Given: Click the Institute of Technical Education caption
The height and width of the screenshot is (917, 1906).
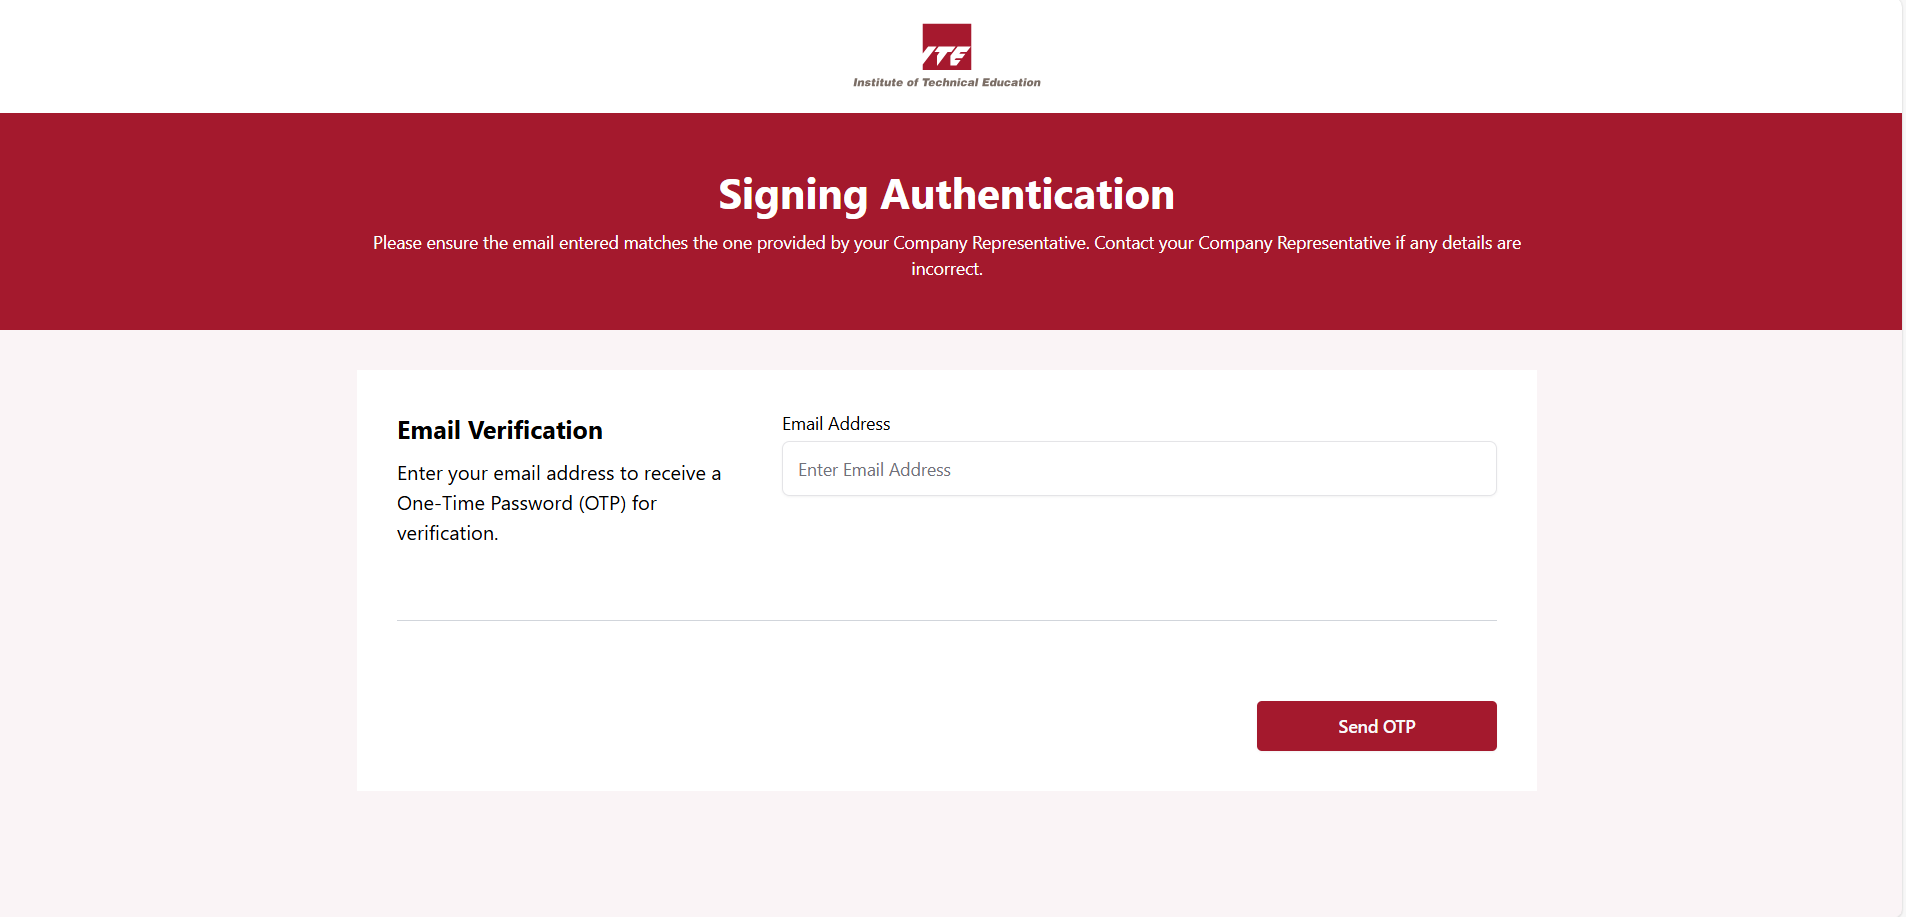Looking at the screenshot, I should point(946,83).
